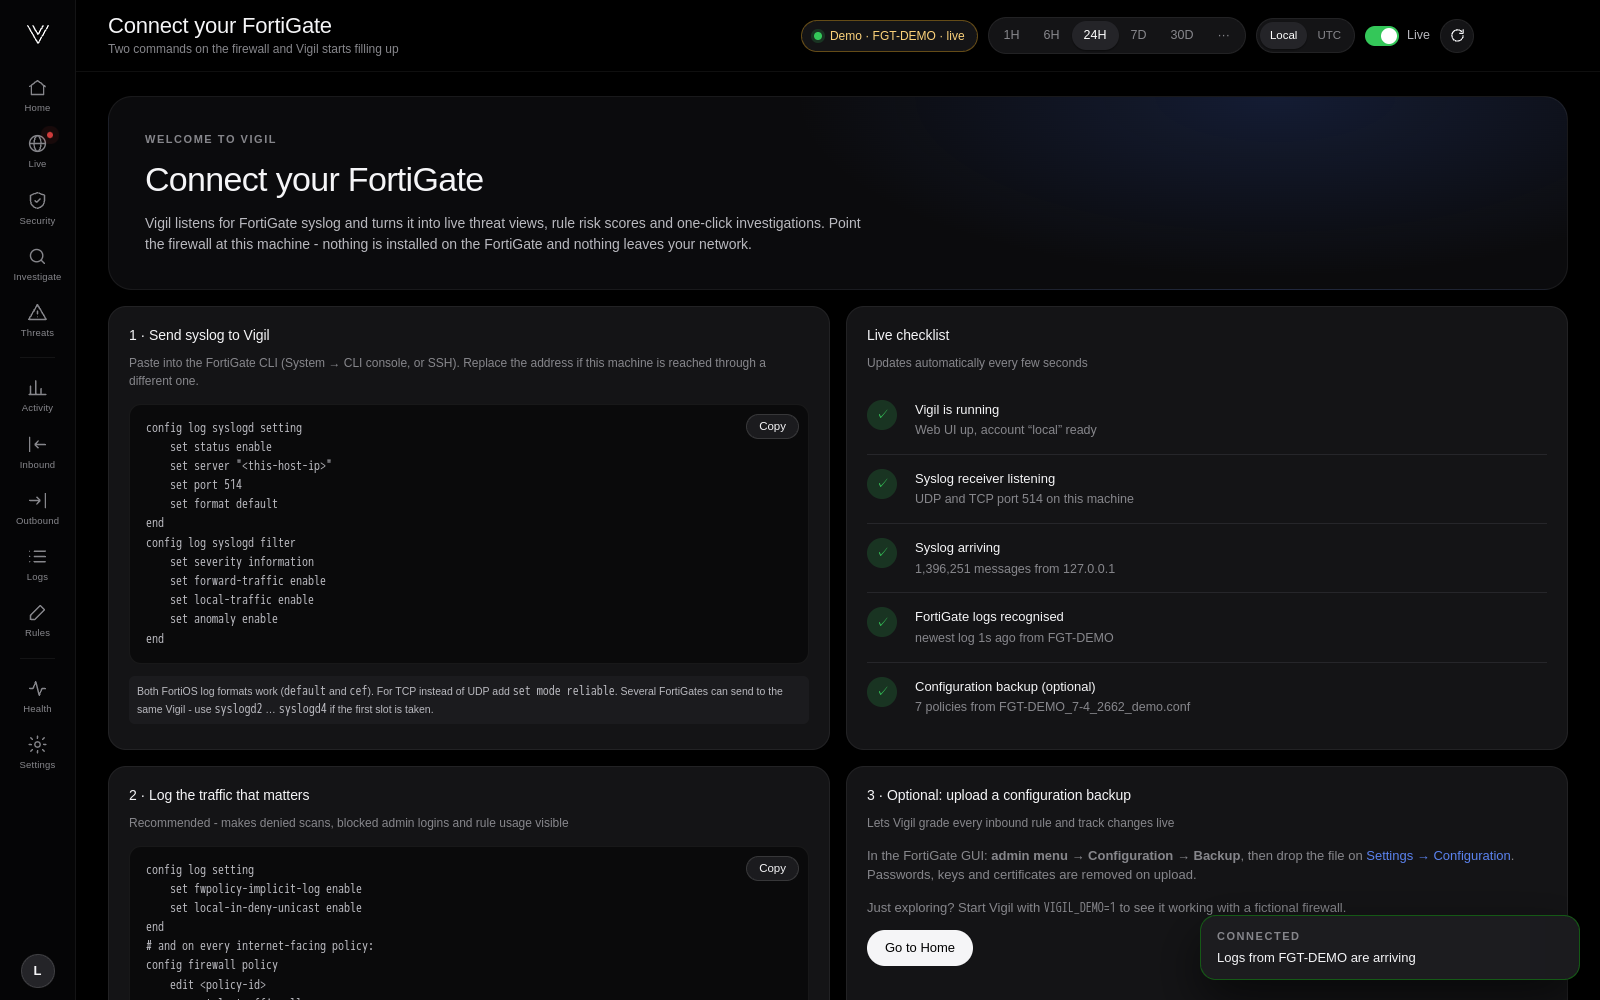Open the Home sidebar page

tap(37, 95)
